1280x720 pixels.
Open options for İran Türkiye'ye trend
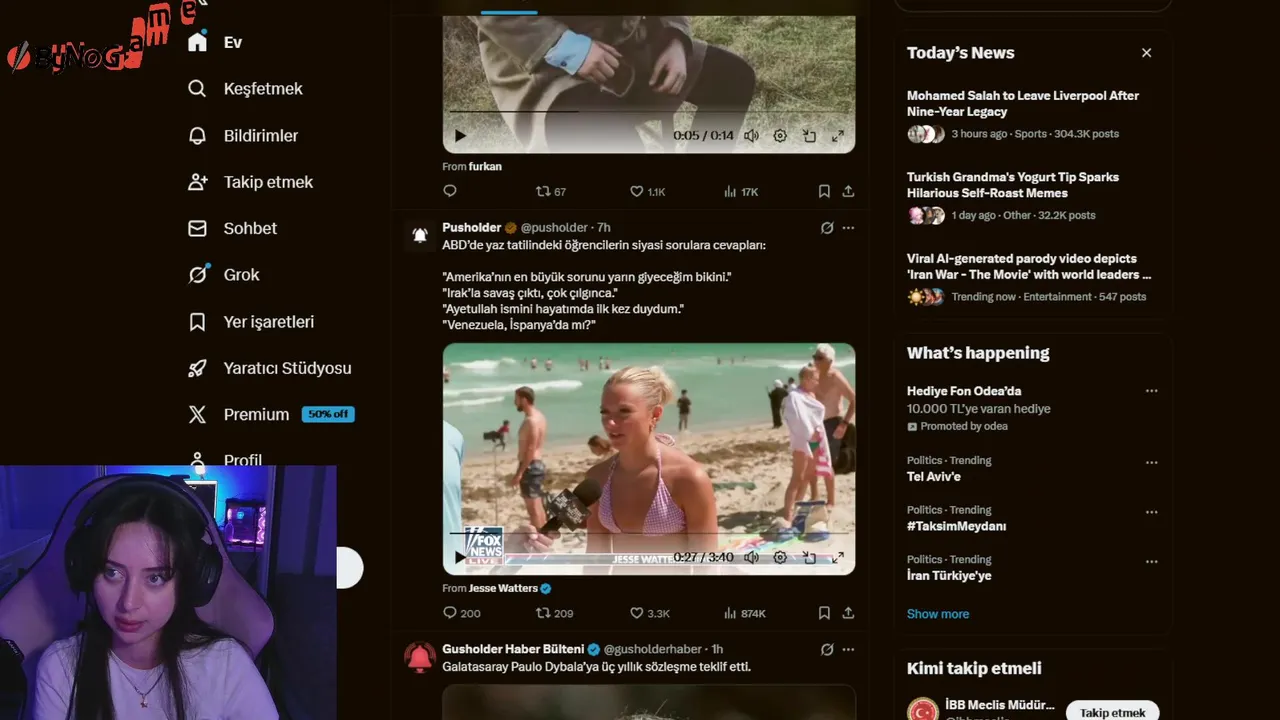(x=1151, y=562)
